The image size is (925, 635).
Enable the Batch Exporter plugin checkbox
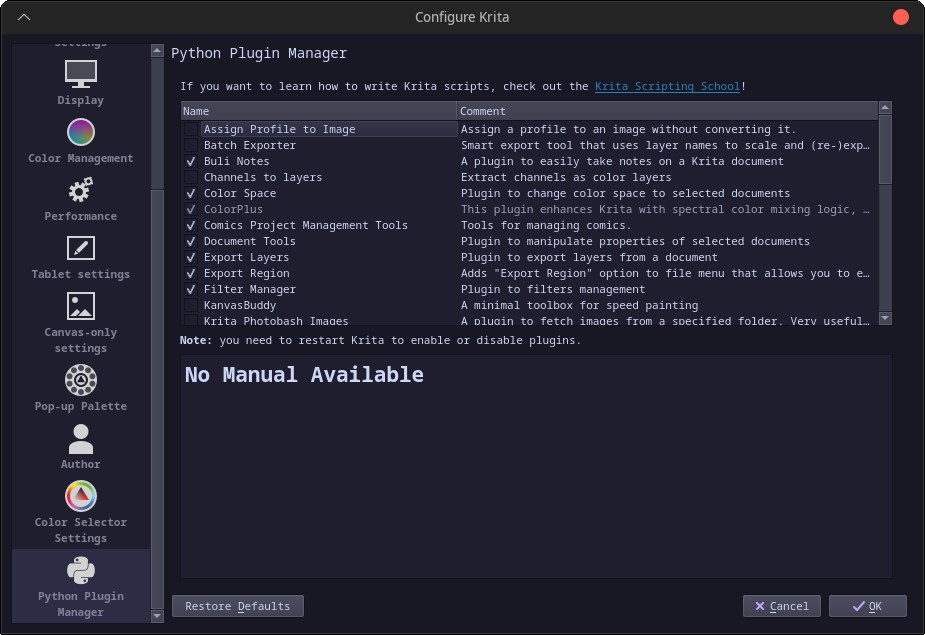pyautogui.click(x=191, y=146)
